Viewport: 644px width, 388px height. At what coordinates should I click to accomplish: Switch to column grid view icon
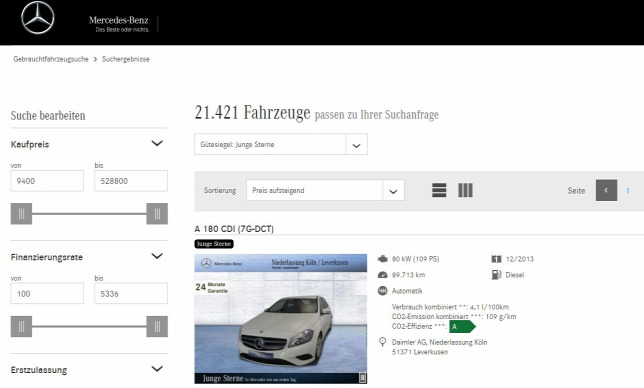[x=465, y=190]
